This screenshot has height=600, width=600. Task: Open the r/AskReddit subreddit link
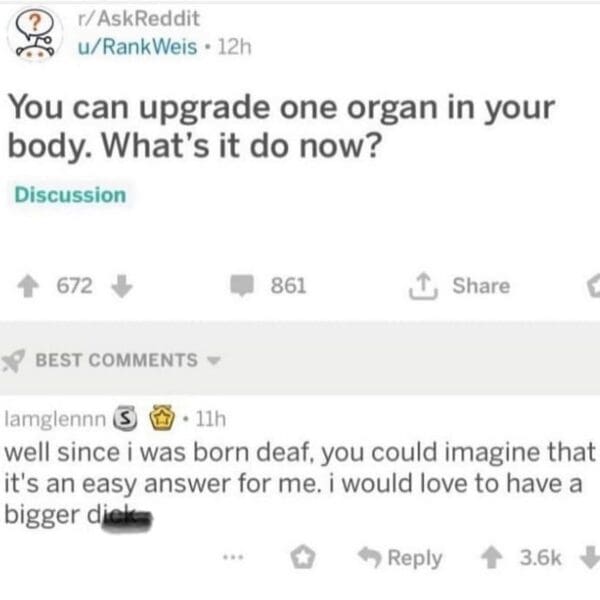pyautogui.click(x=139, y=18)
